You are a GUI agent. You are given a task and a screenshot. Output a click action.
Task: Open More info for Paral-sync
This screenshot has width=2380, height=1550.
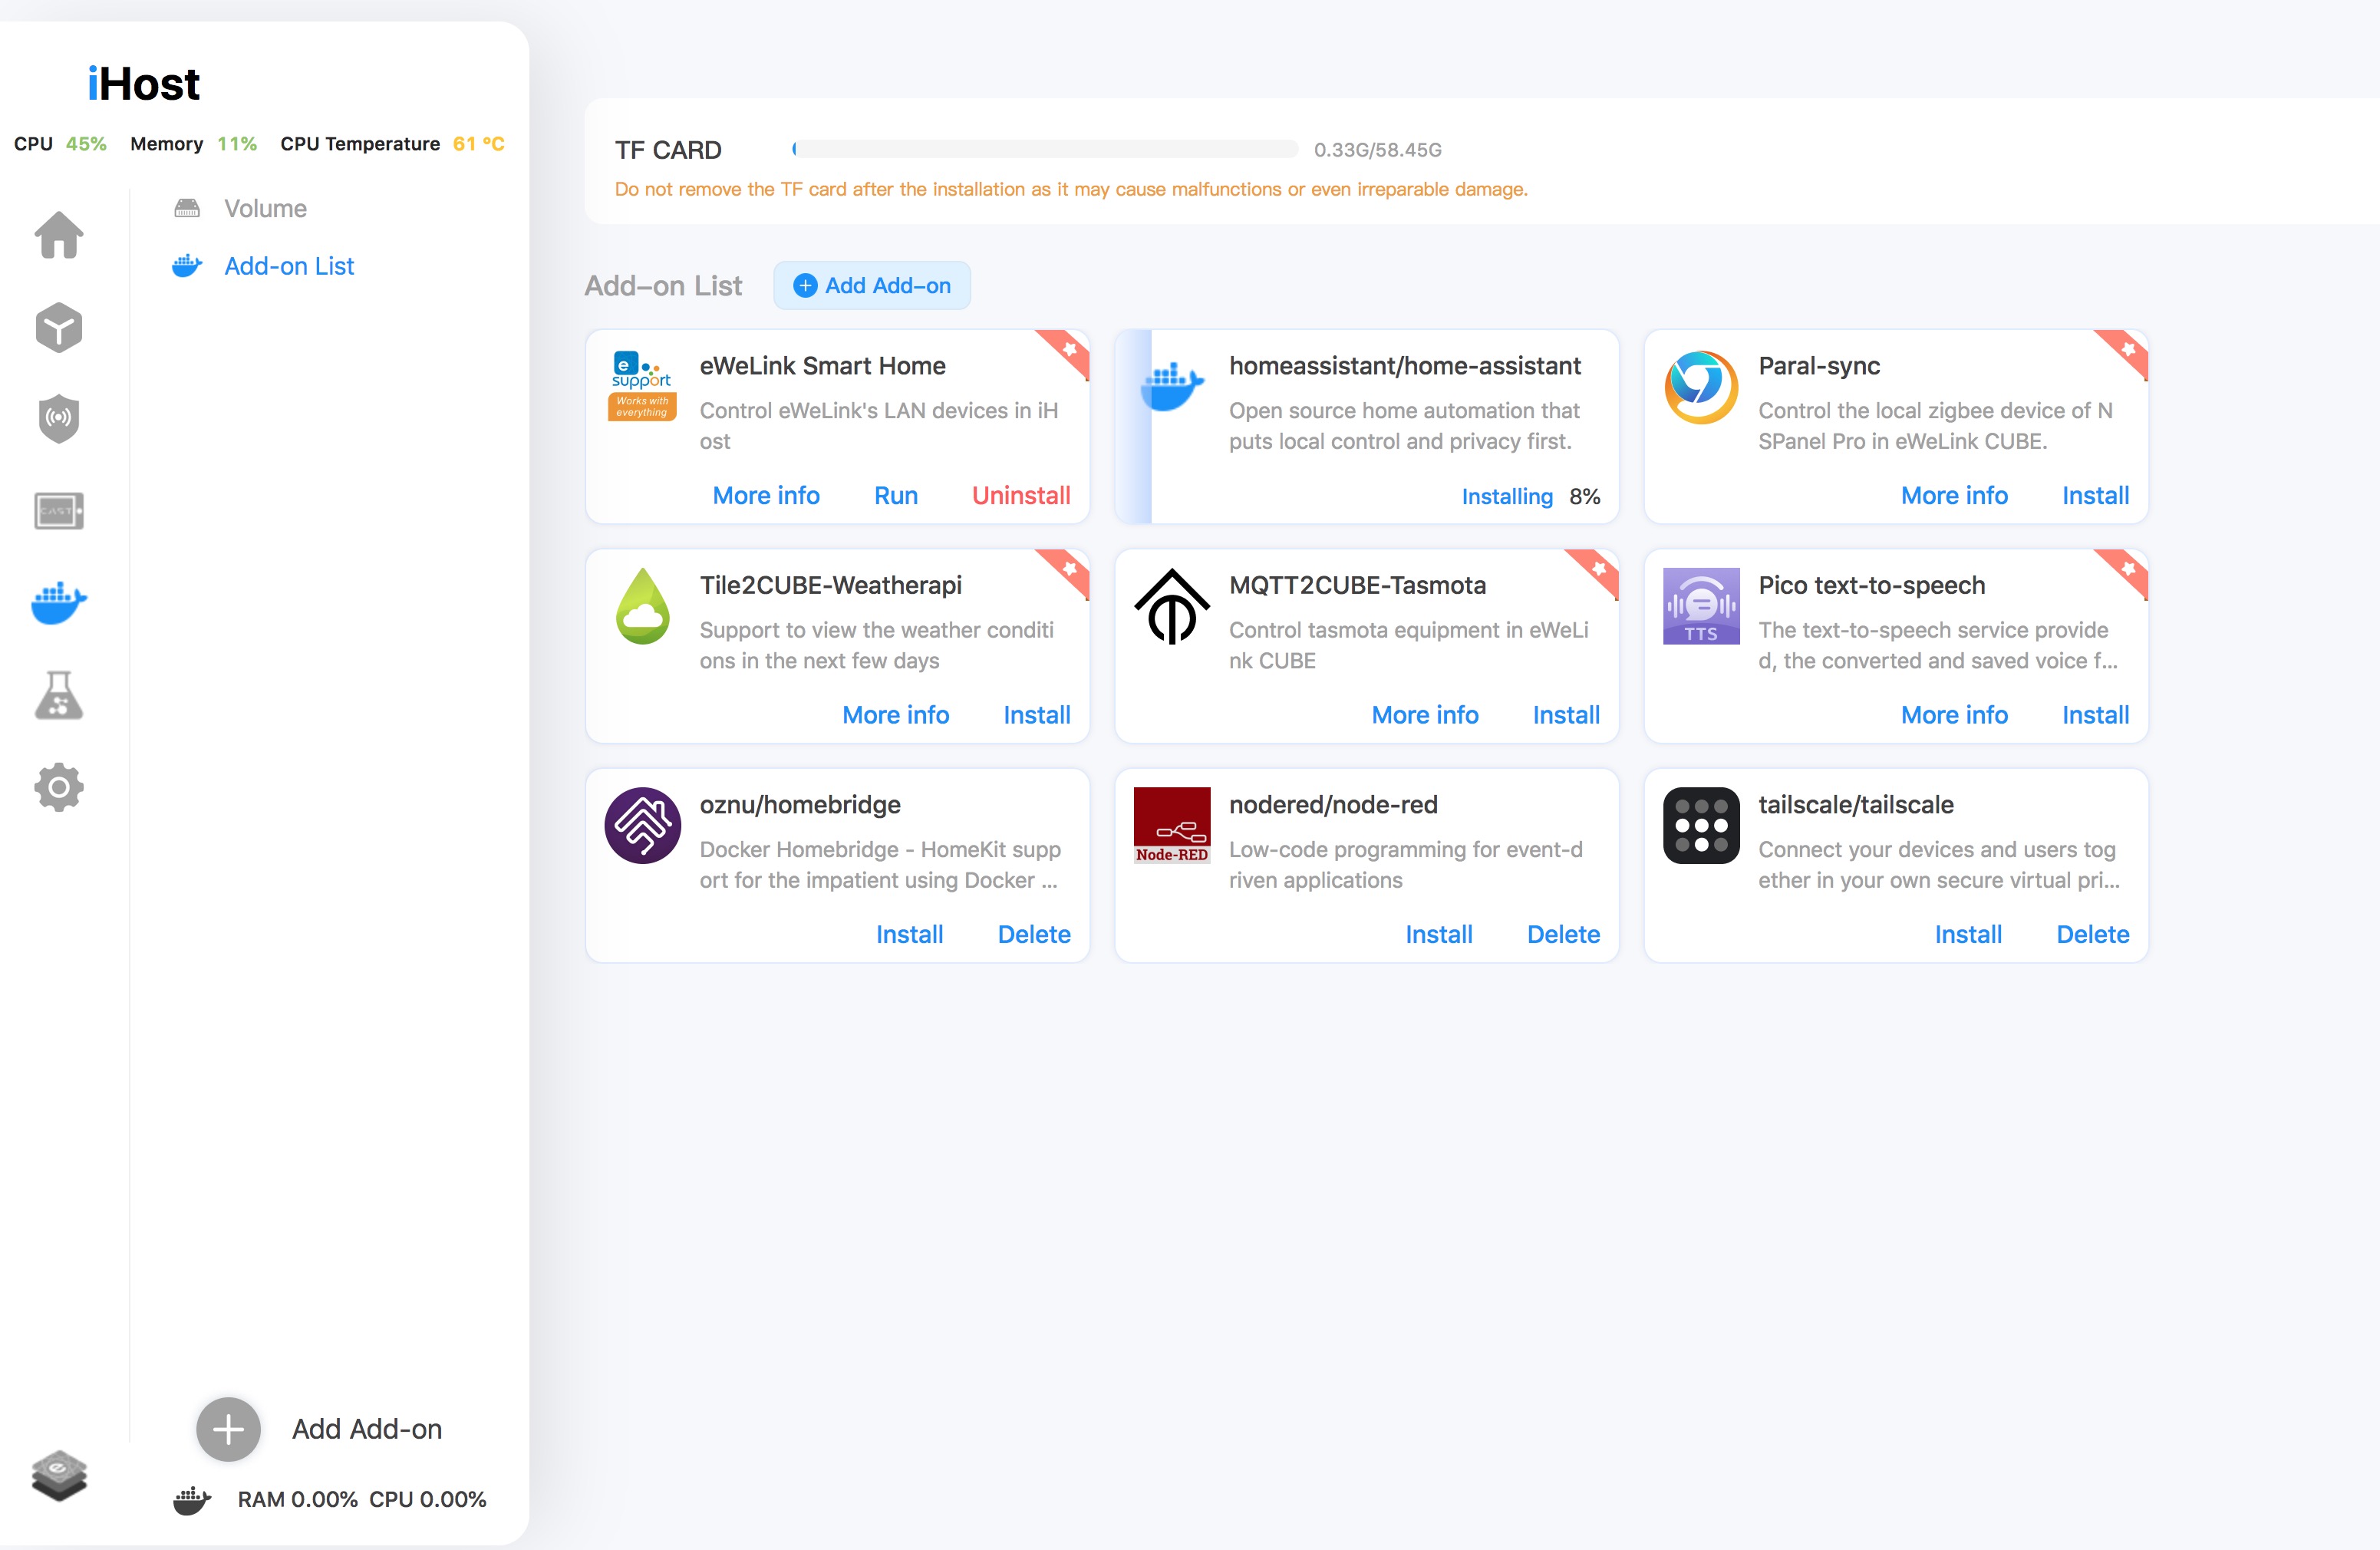click(1953, 496)
